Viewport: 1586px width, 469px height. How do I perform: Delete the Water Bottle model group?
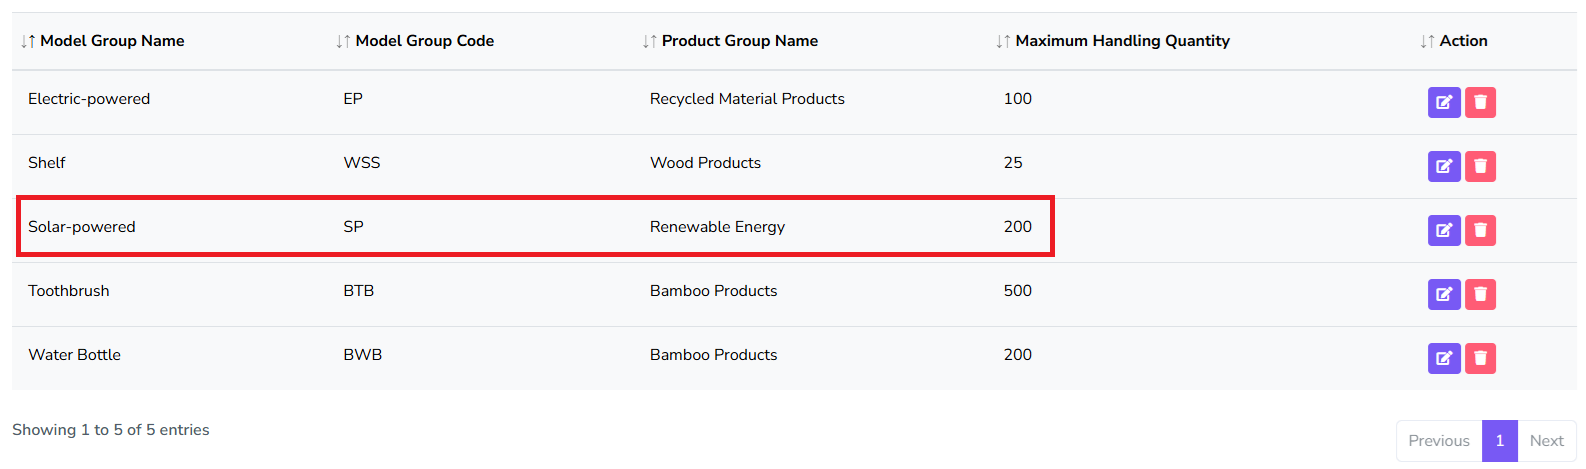(1480, 358)
